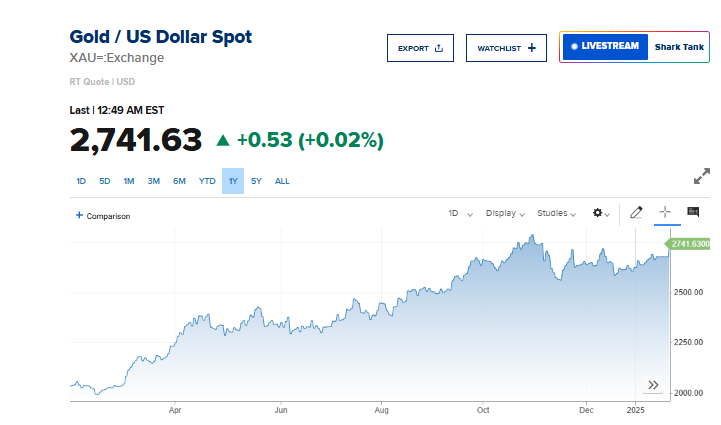
Task: Select the 5D time range
Action: point(104,181)
